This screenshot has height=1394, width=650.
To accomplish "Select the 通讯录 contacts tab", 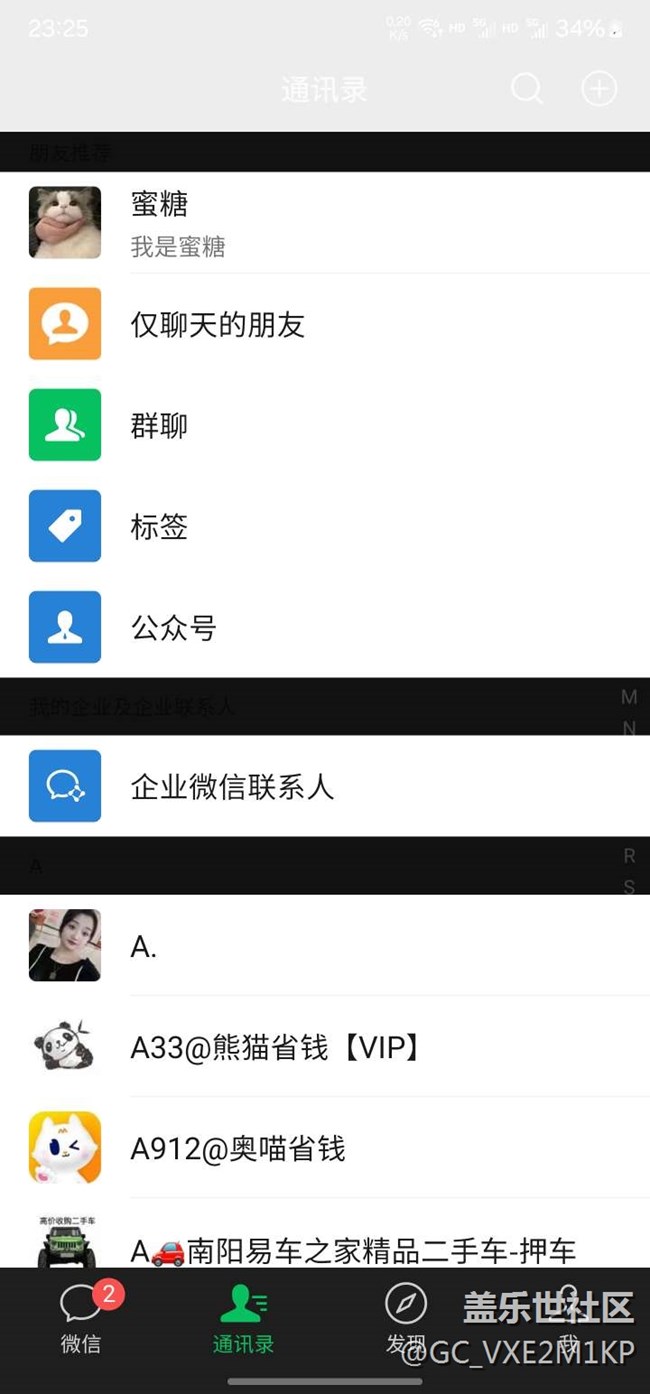I will [243, 1319].
